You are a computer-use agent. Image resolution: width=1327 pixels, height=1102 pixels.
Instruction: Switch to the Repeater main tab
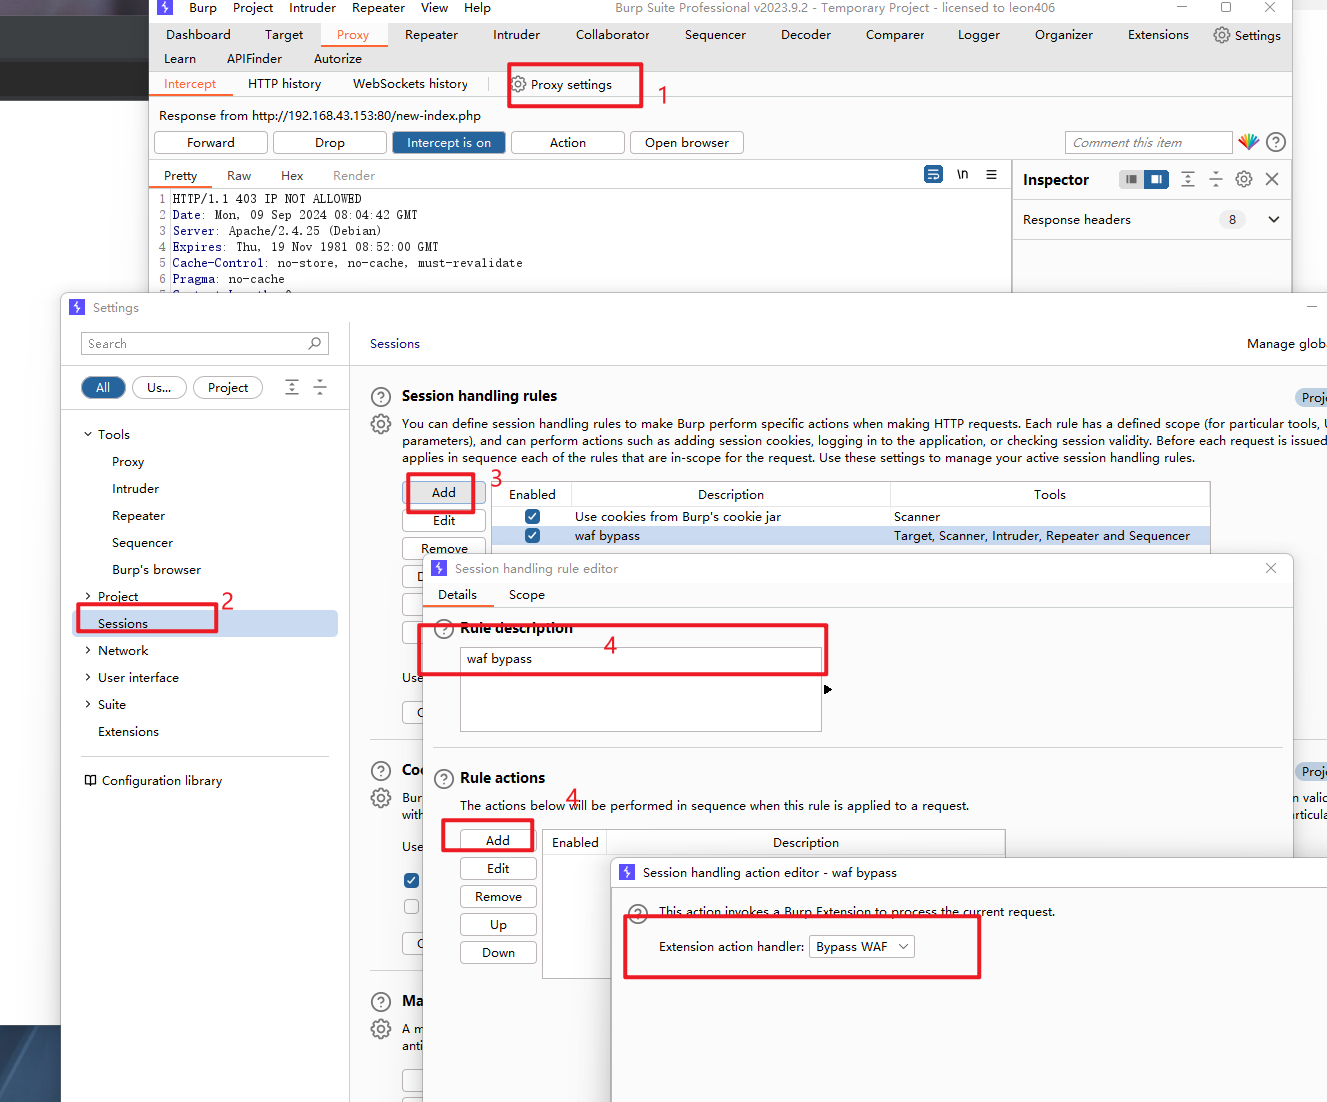tap(431, 35)
